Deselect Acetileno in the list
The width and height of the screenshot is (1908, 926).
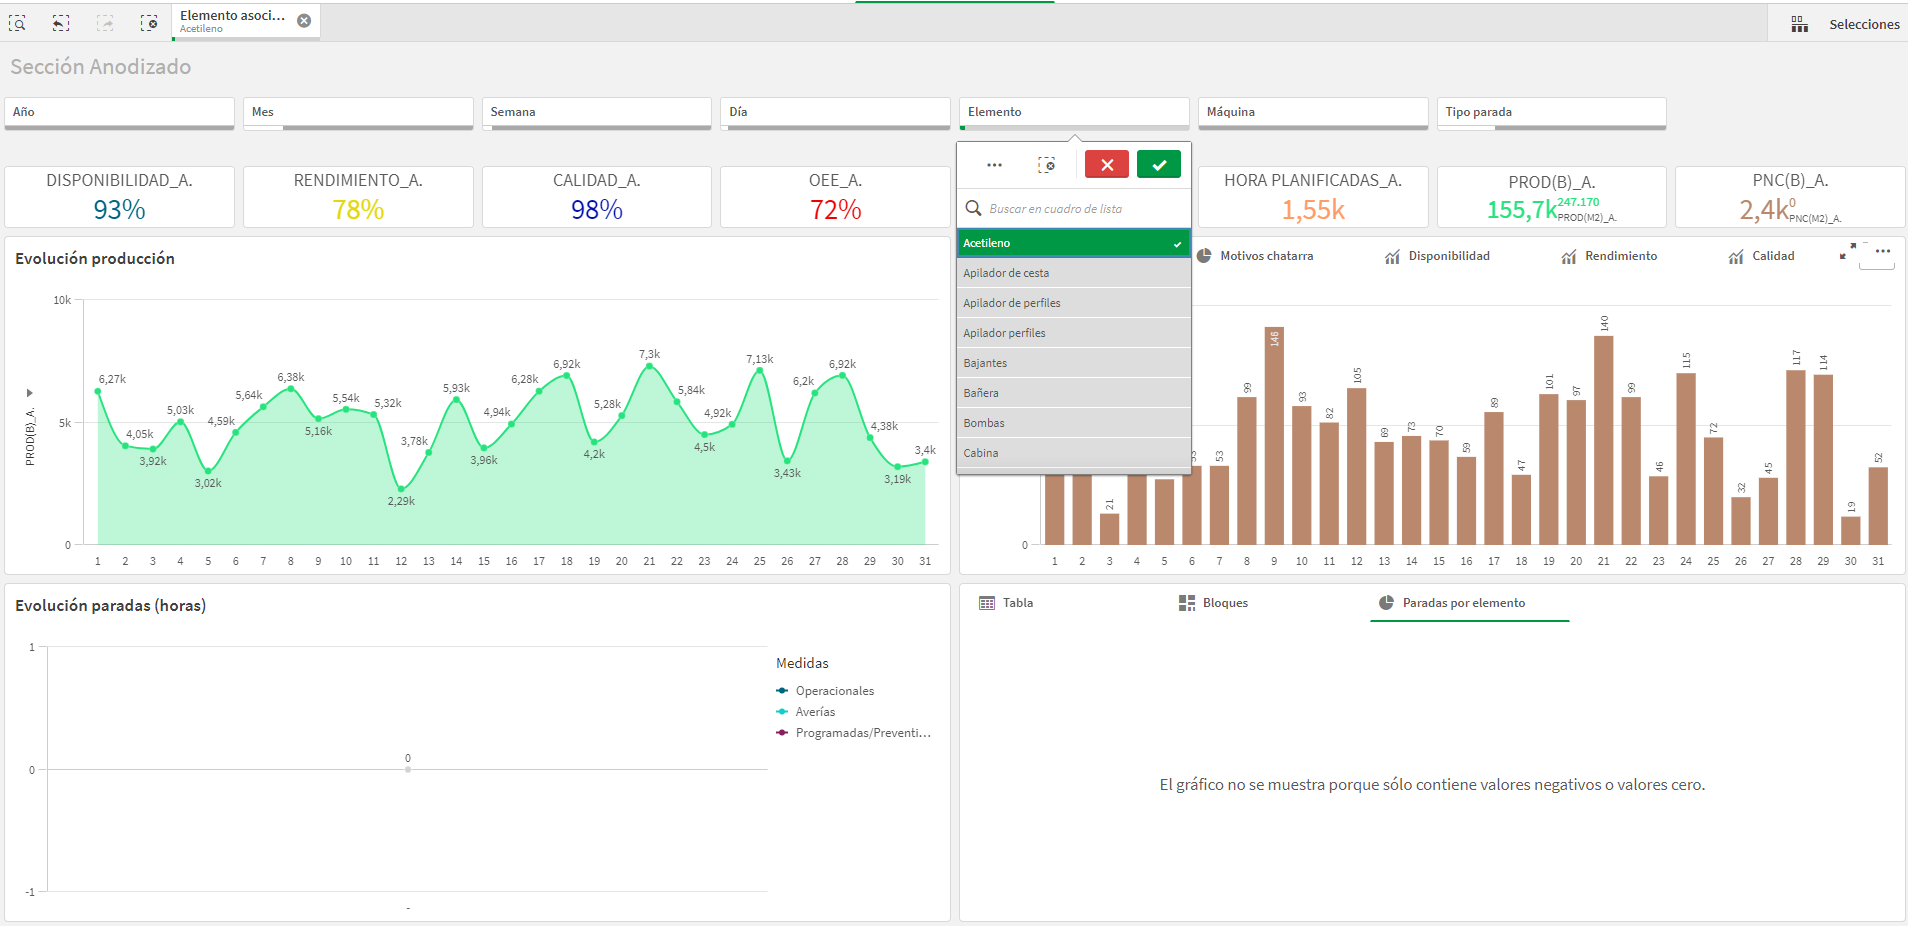[1074, 243]
